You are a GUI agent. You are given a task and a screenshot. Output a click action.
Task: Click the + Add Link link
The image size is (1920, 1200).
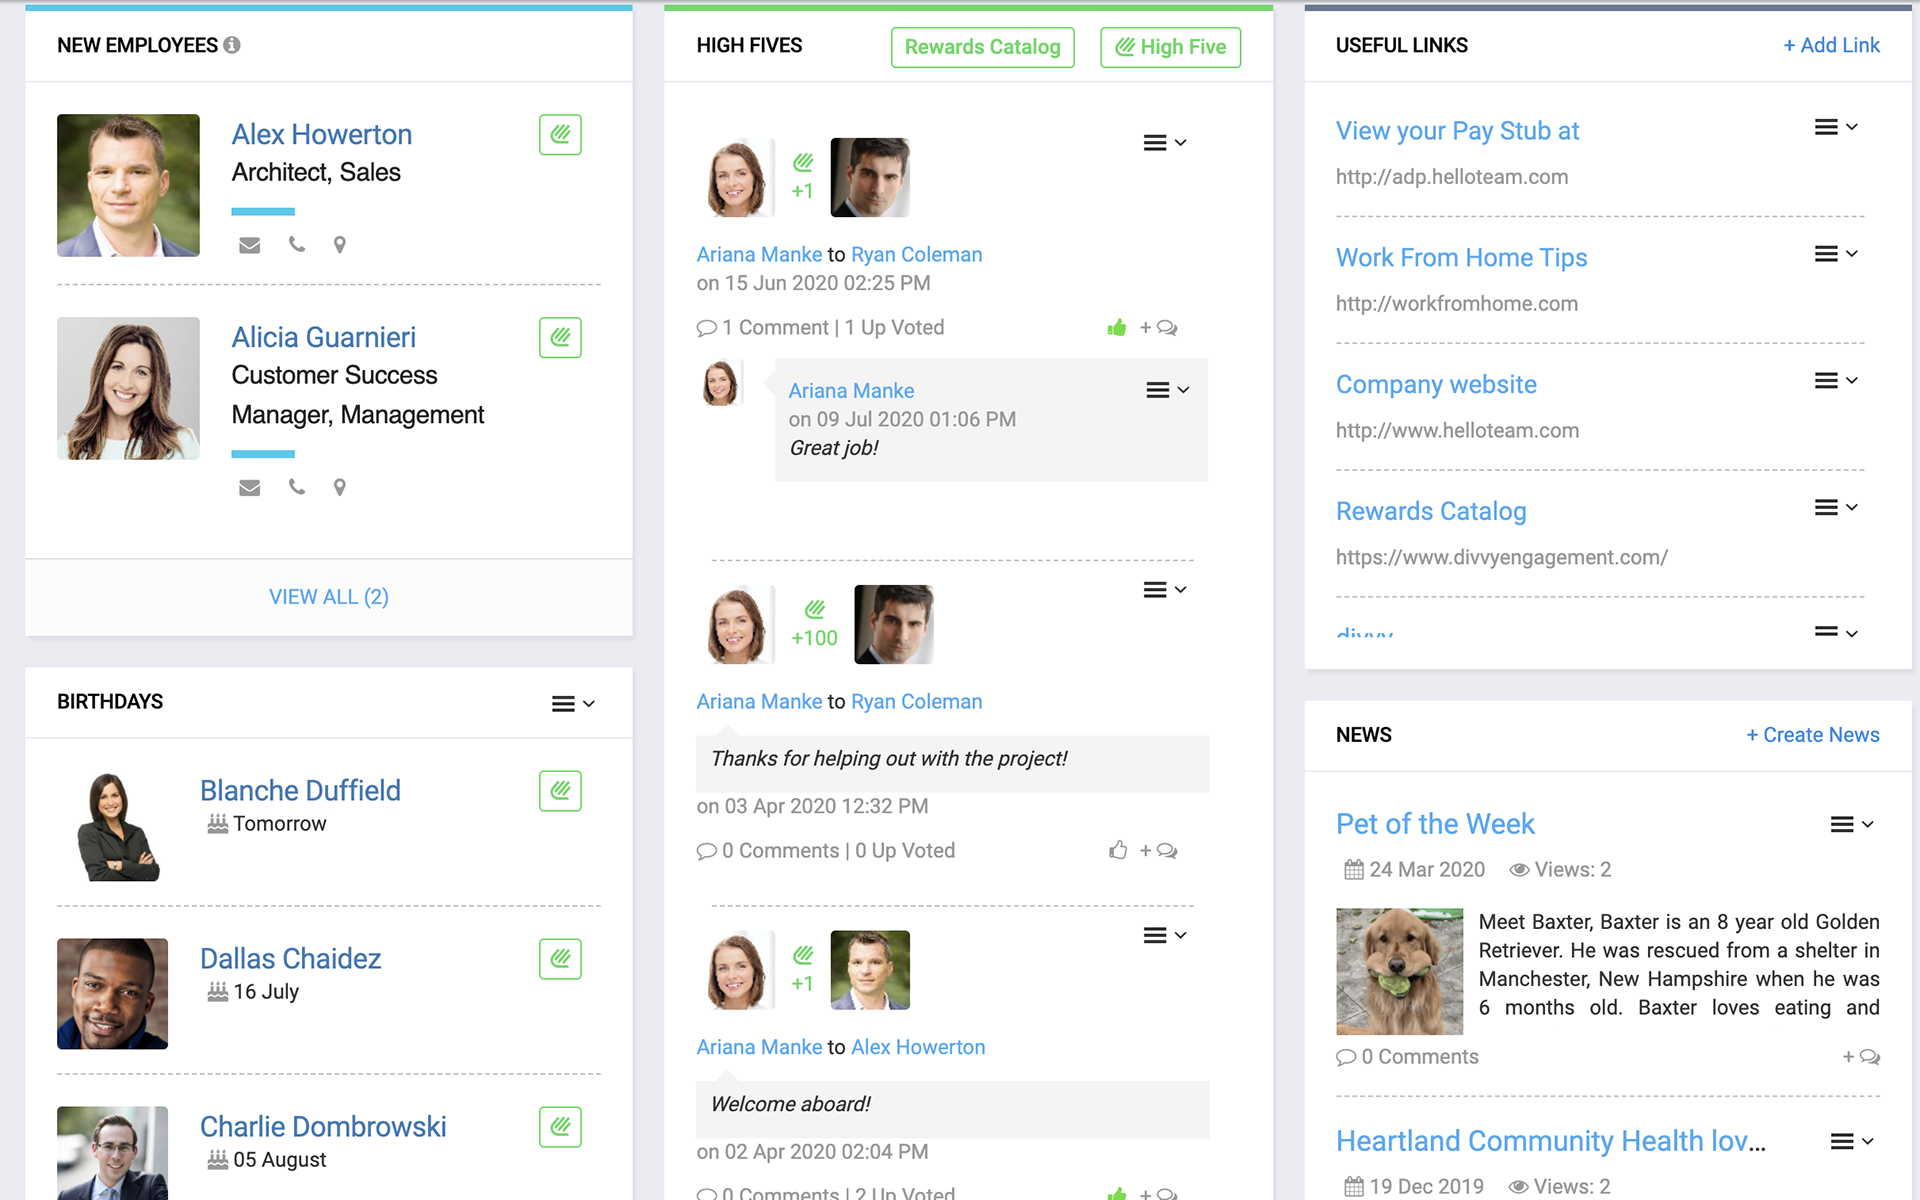click(x=1831, y=45)
